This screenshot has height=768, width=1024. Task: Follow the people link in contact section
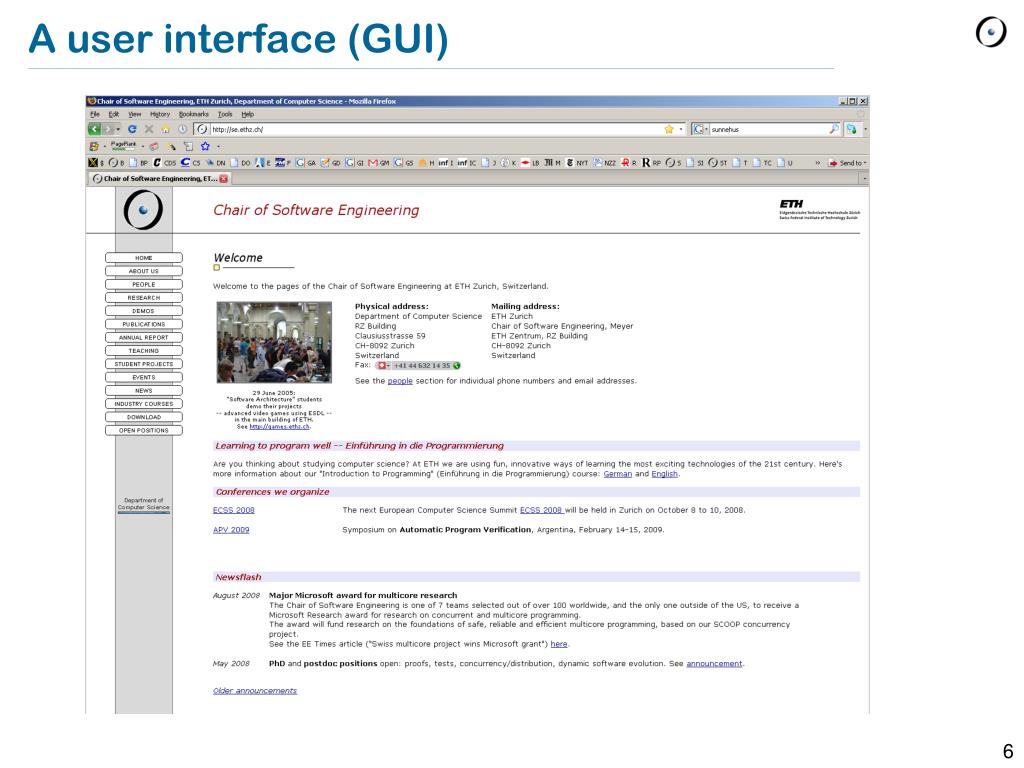point(400,381)
